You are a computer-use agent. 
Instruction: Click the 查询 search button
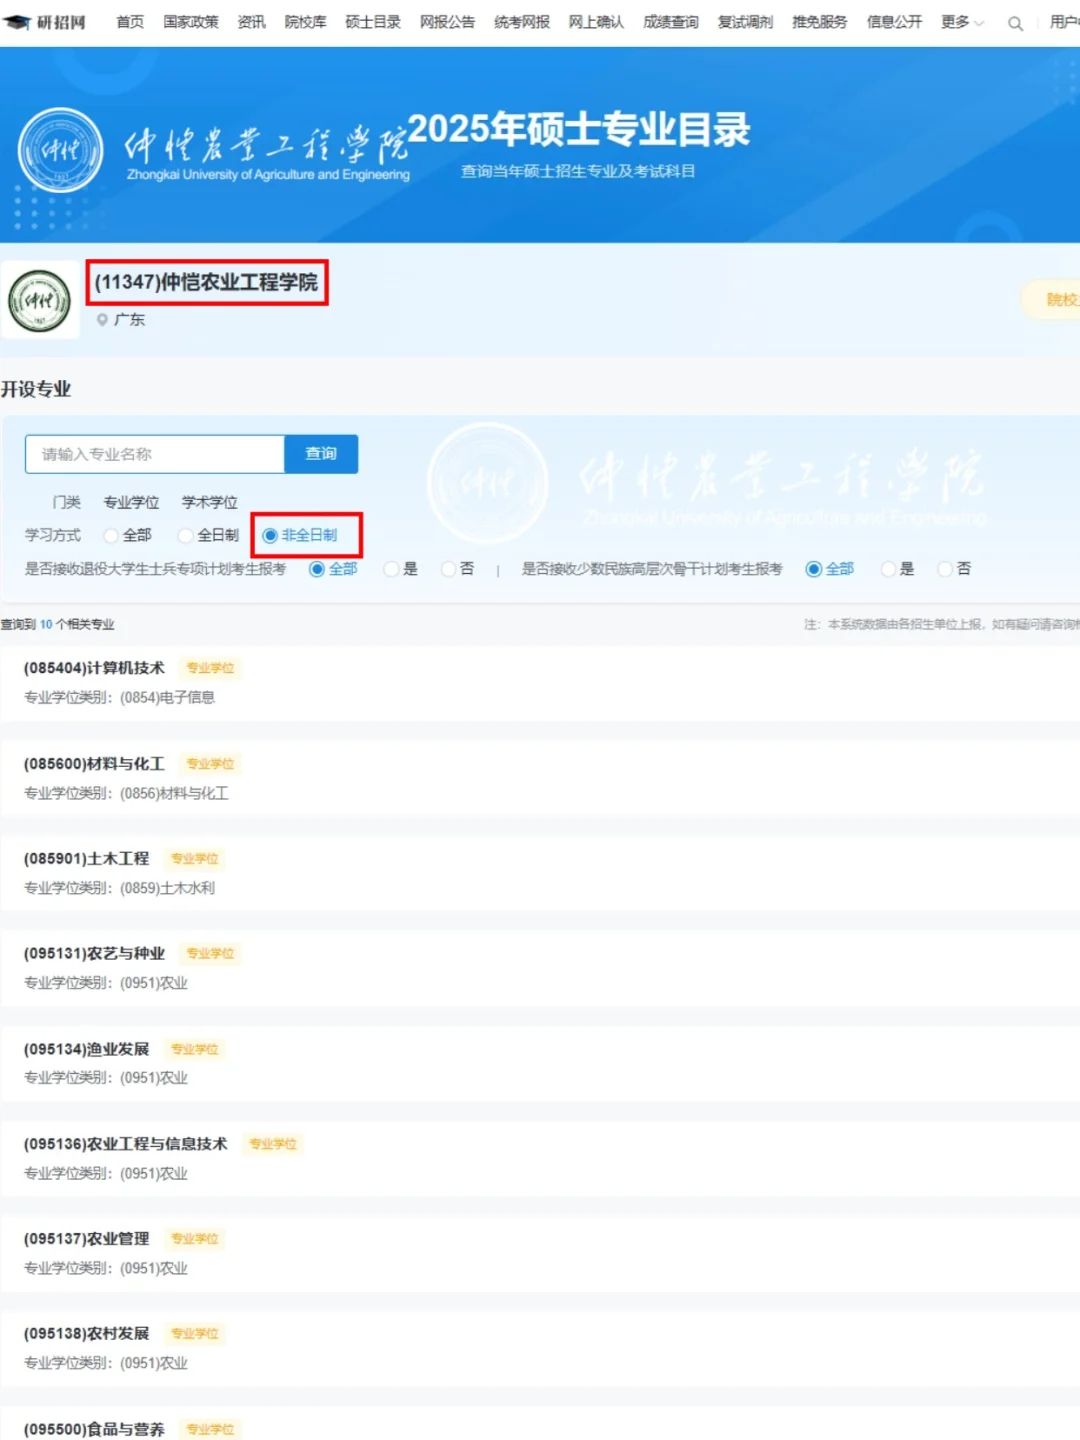click(321, 454)
